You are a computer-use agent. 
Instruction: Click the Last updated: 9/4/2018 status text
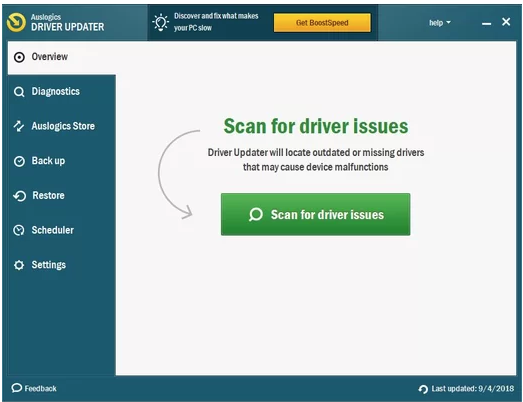(x=473, y=389)
